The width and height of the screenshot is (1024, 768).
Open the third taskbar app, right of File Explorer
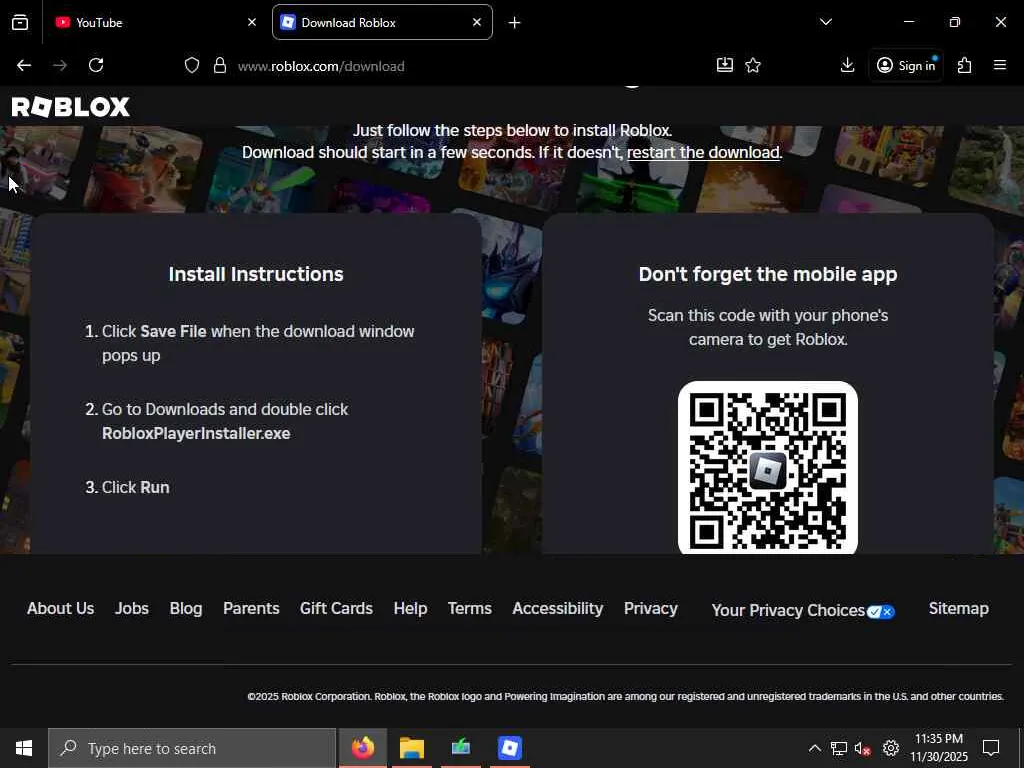[x=461, y=748]
